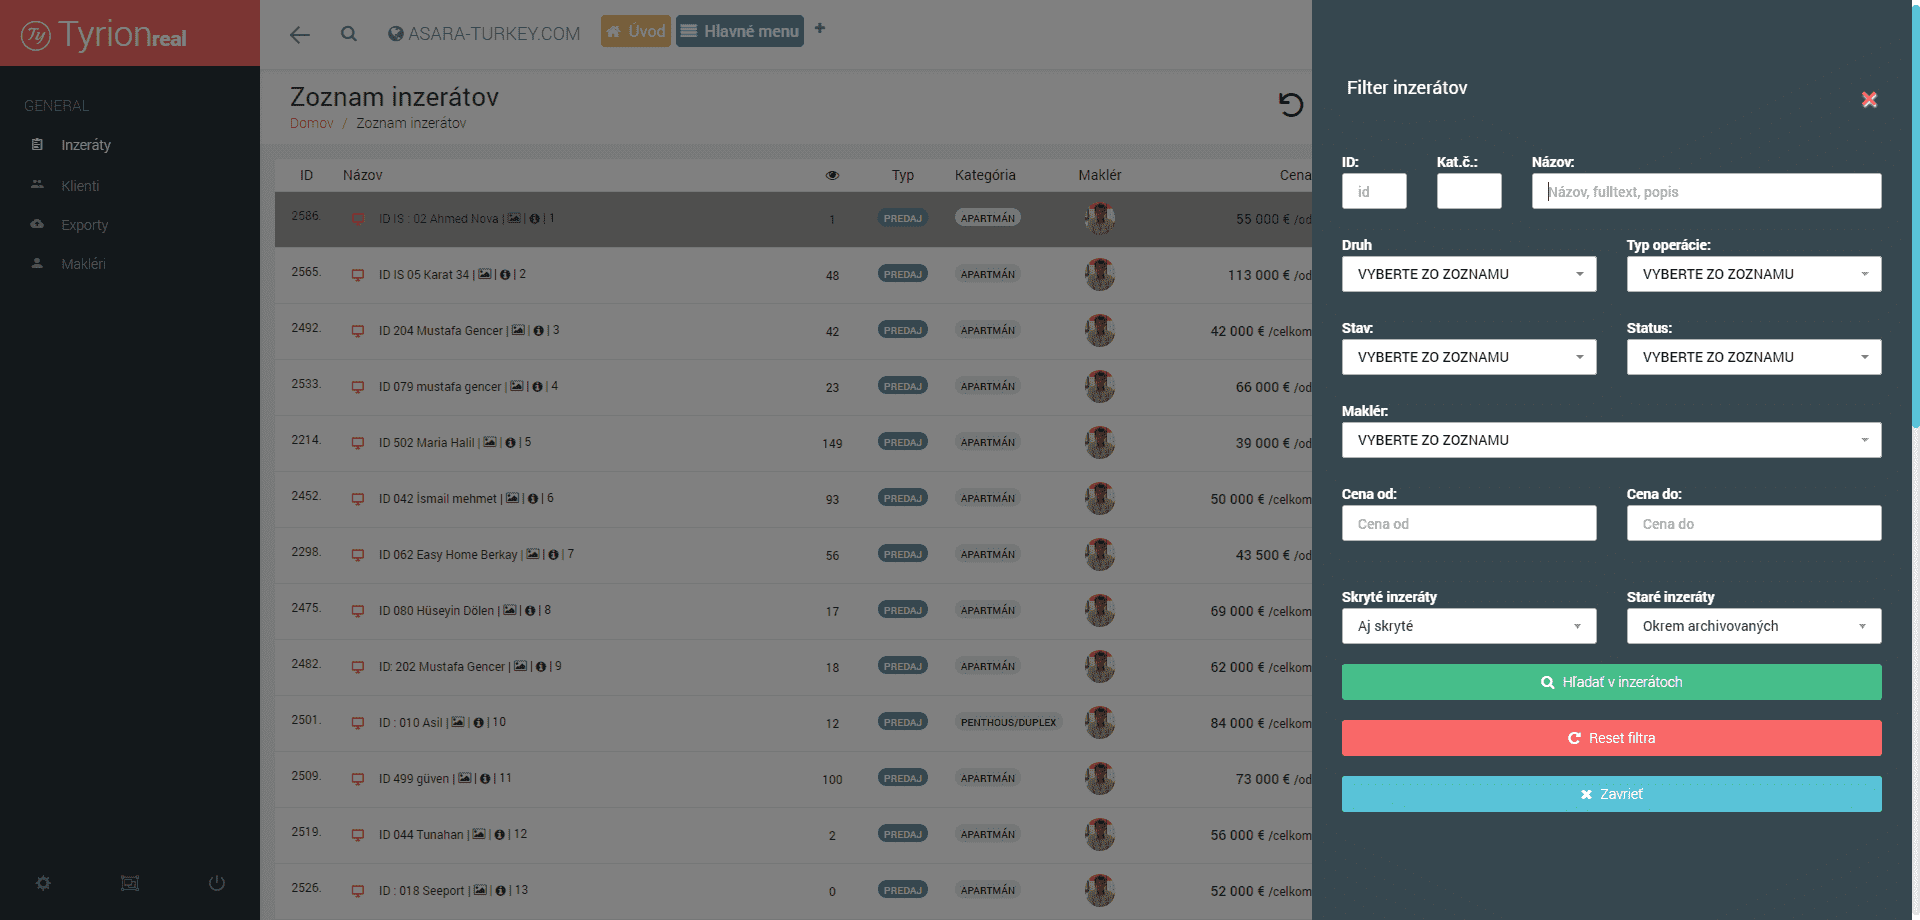Close the filter panel with red X
The image size is (1920, 920).
[x=1869, y=100]
